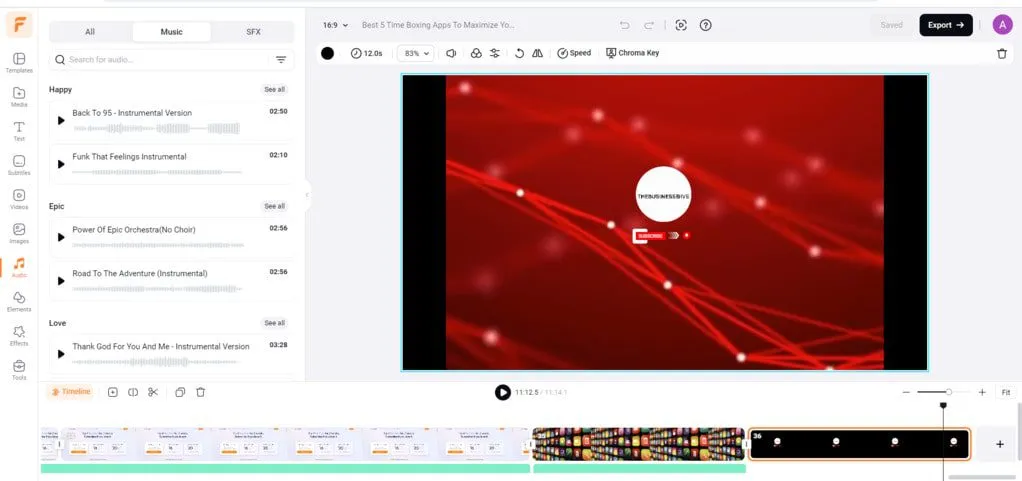Delete the selected clip with the top-right trash icon
This screenshot has width=1022, height=481.
pyautogui.click(x=1002, y=53)
